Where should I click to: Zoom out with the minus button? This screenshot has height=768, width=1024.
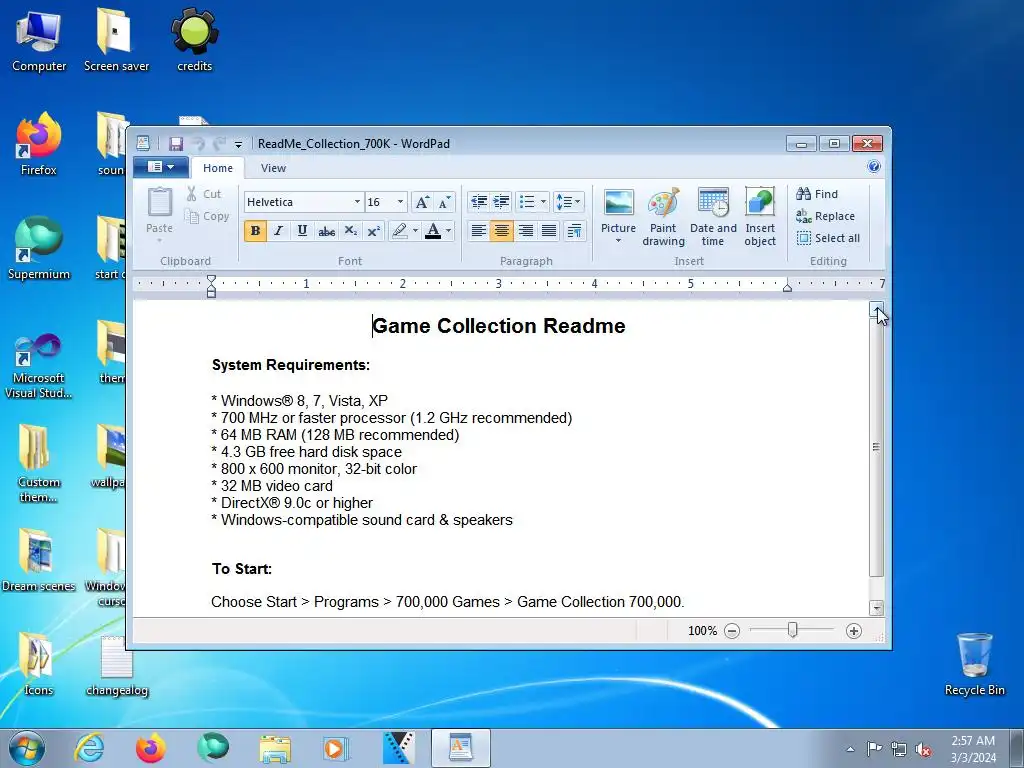732,631
